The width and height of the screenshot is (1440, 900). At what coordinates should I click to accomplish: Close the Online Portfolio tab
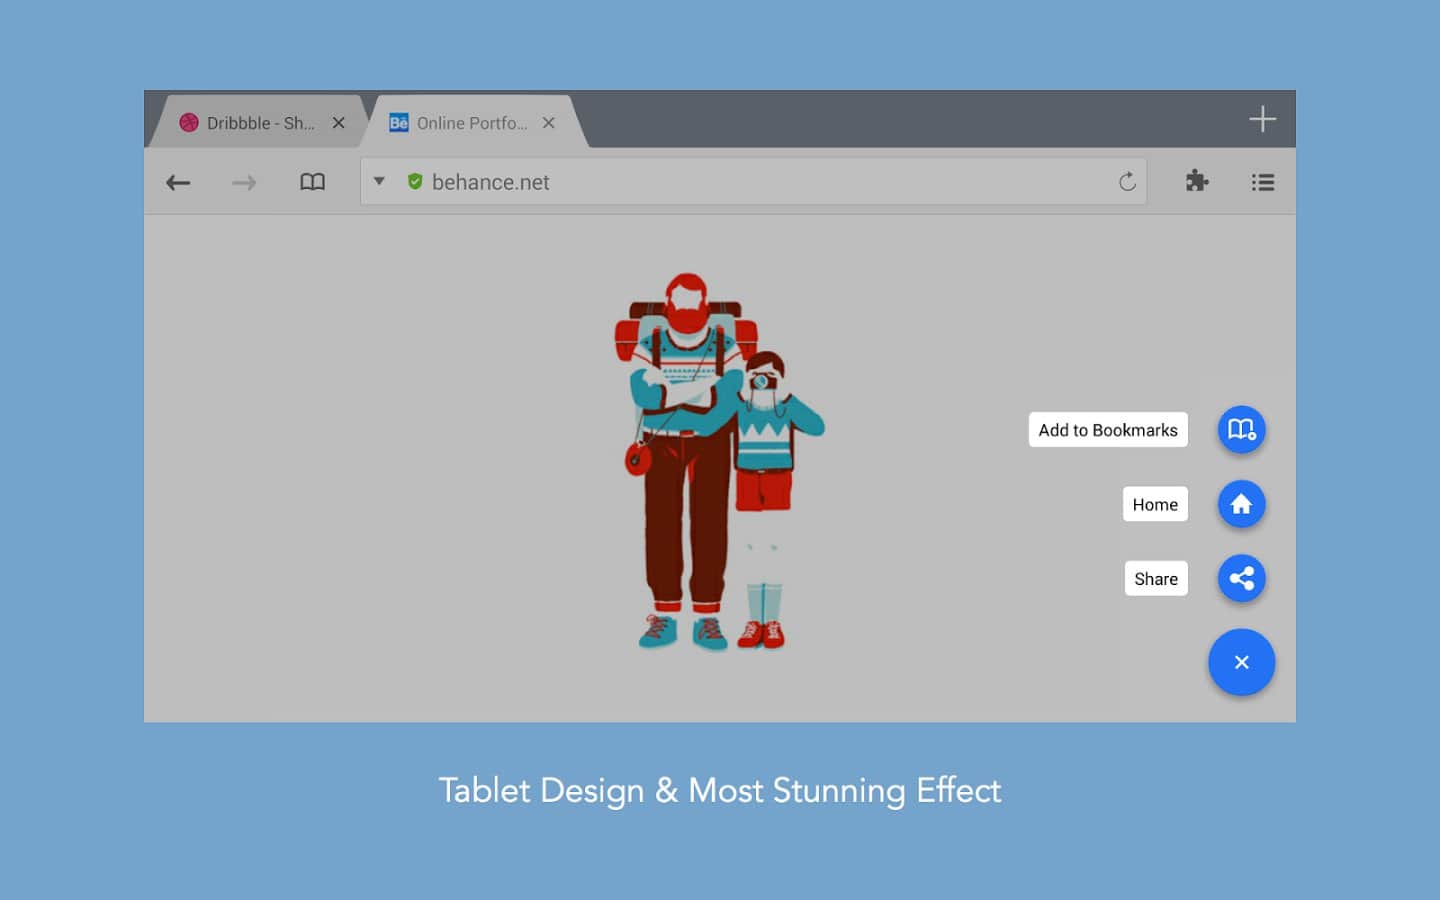548,123
